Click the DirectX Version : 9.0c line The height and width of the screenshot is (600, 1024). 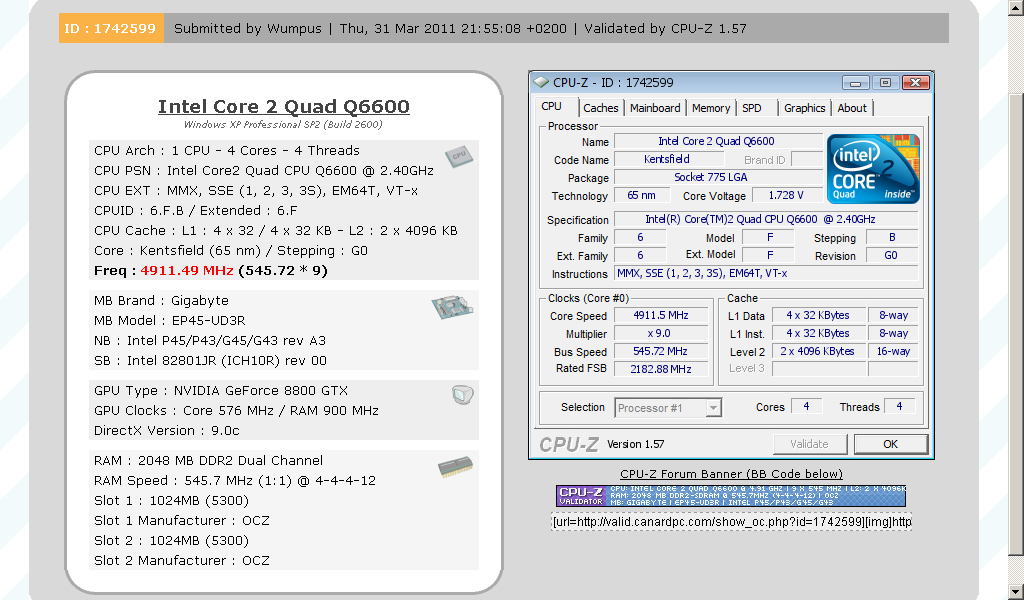pyautogui.click(x=167, y=431)
